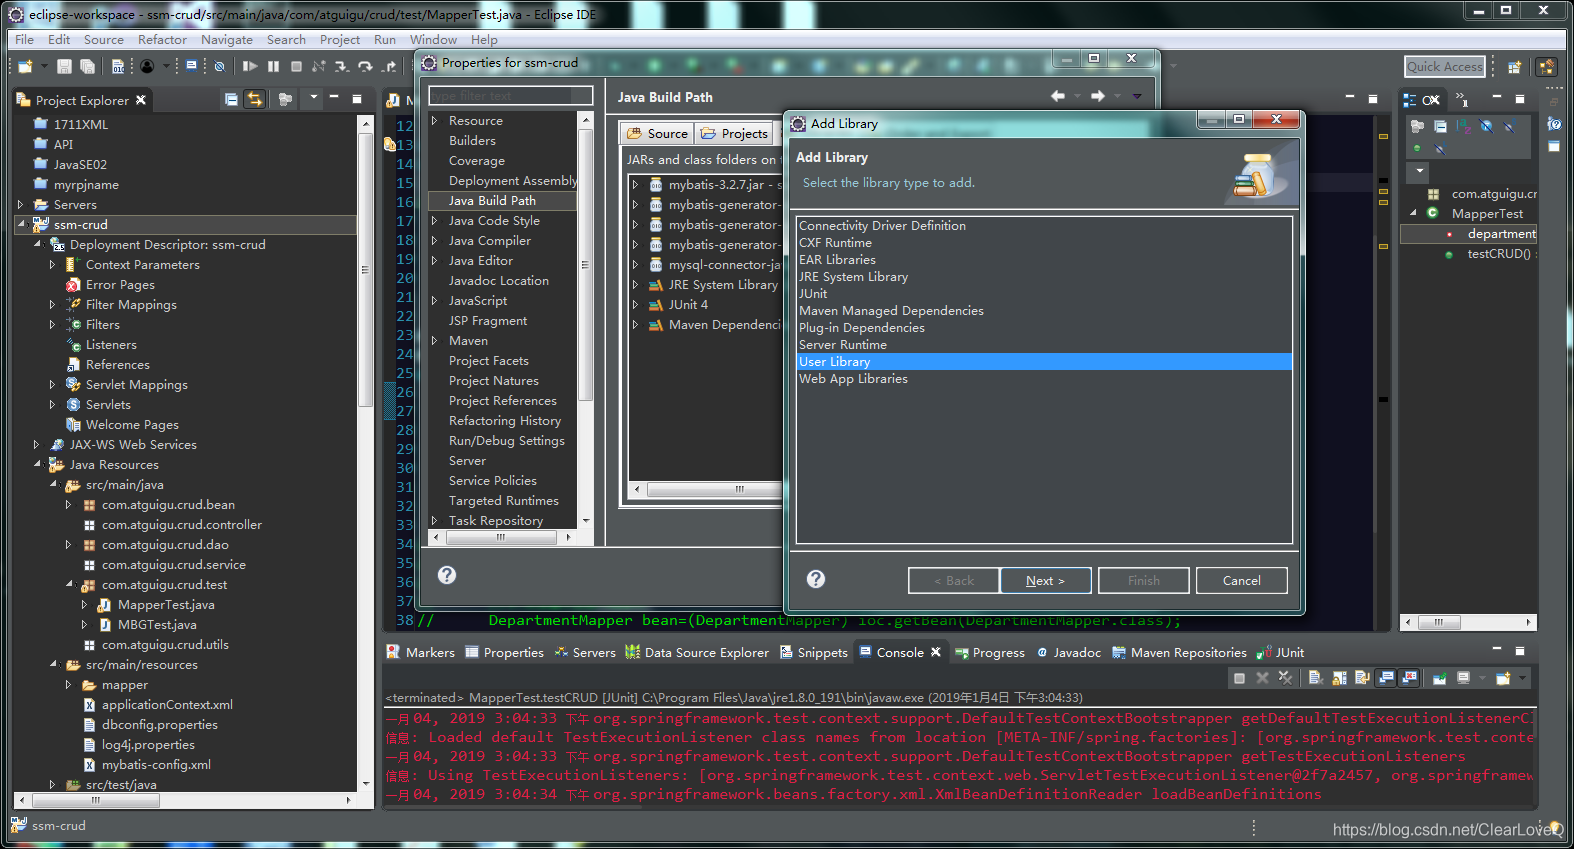Viewport: 1574px width, 849px height.
Task: Toggle Link with Editor in Project Explorer
Action: pyautogui.click(x=254, y=99)
